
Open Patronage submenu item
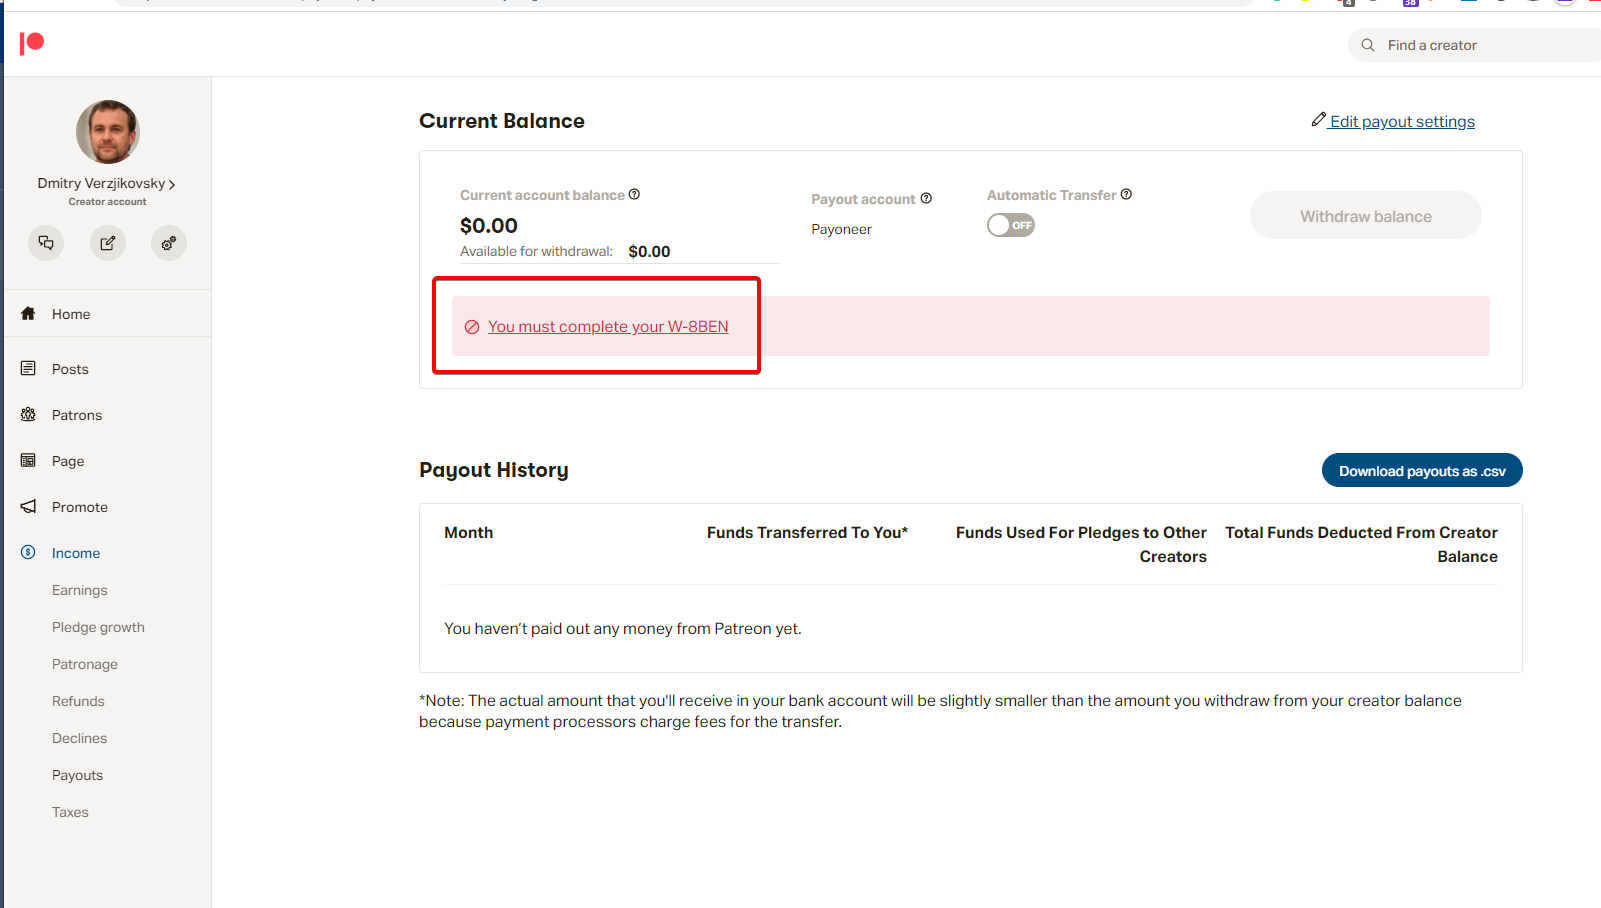[x=85, y=664]
